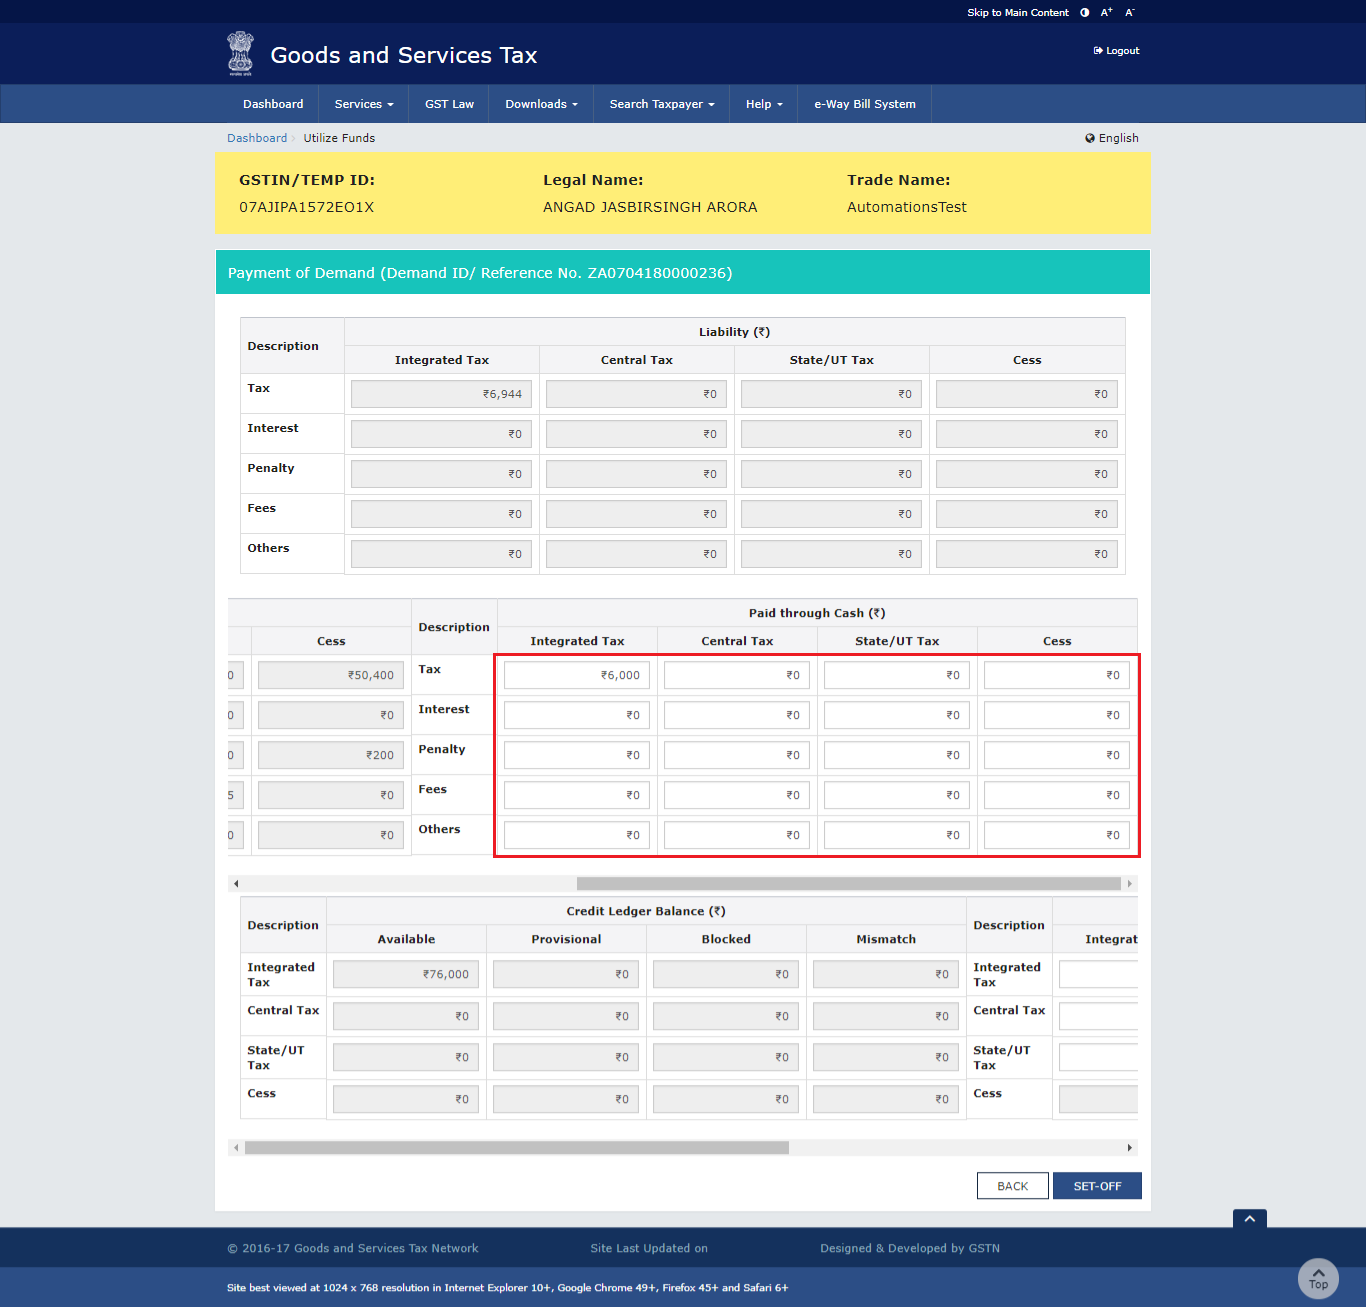Select the Integrated Tax cash input showing ₹6,000
Screen dimensions: 1366x1307
click(x=577, y=675)
